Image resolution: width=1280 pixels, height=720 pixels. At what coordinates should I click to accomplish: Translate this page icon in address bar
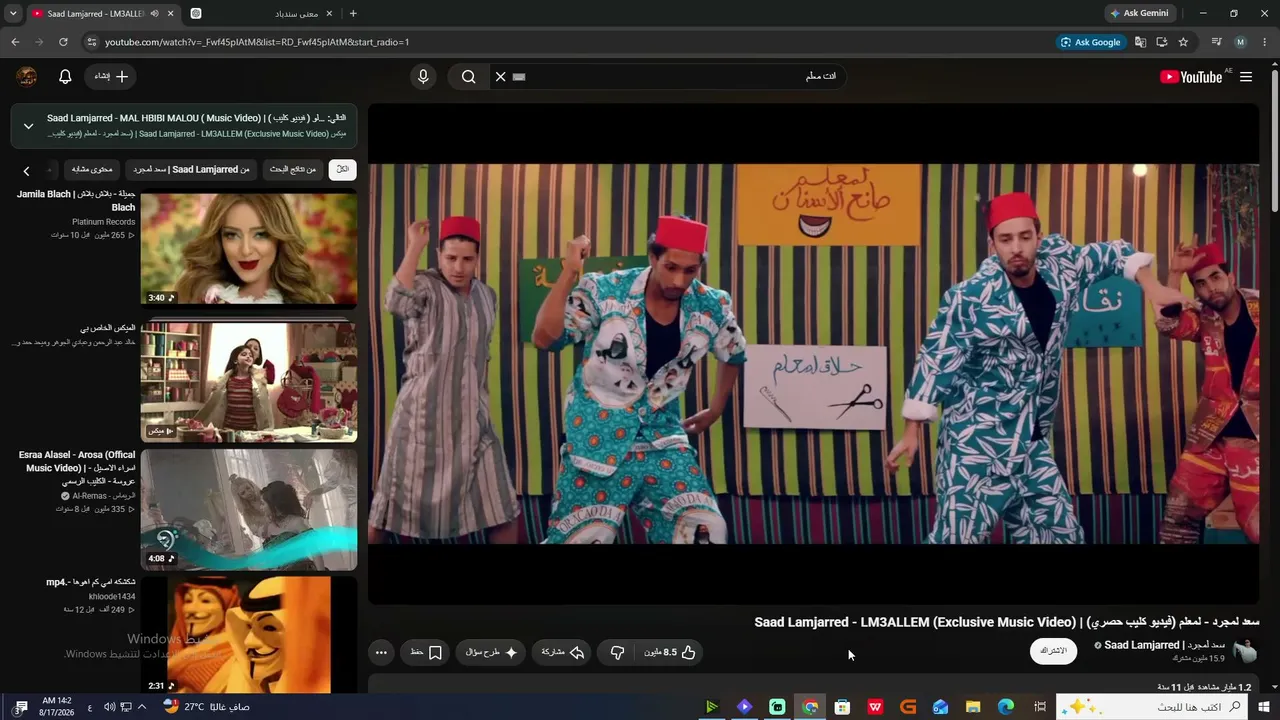[x=1140, y=42]
